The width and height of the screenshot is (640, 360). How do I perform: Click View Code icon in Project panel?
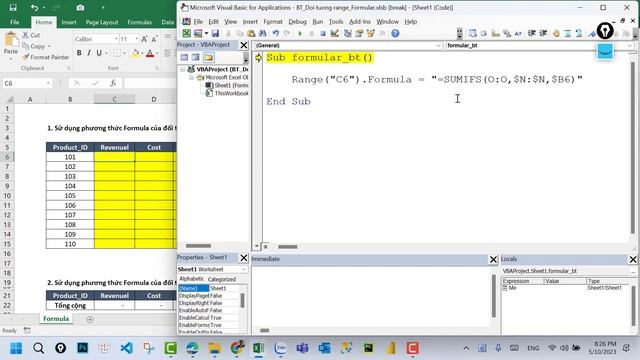pyautogui.click(x=184, y=57)
